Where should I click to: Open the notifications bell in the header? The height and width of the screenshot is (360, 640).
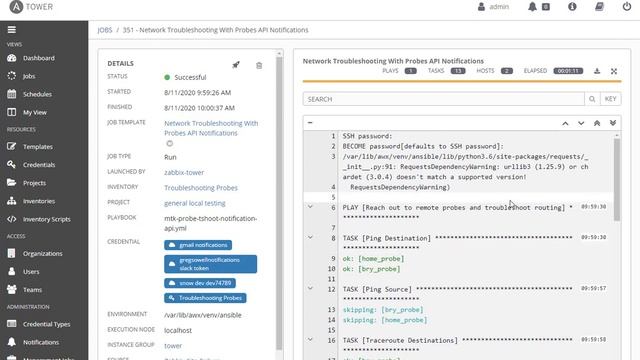pyautogui.click(x=532, y=7)
